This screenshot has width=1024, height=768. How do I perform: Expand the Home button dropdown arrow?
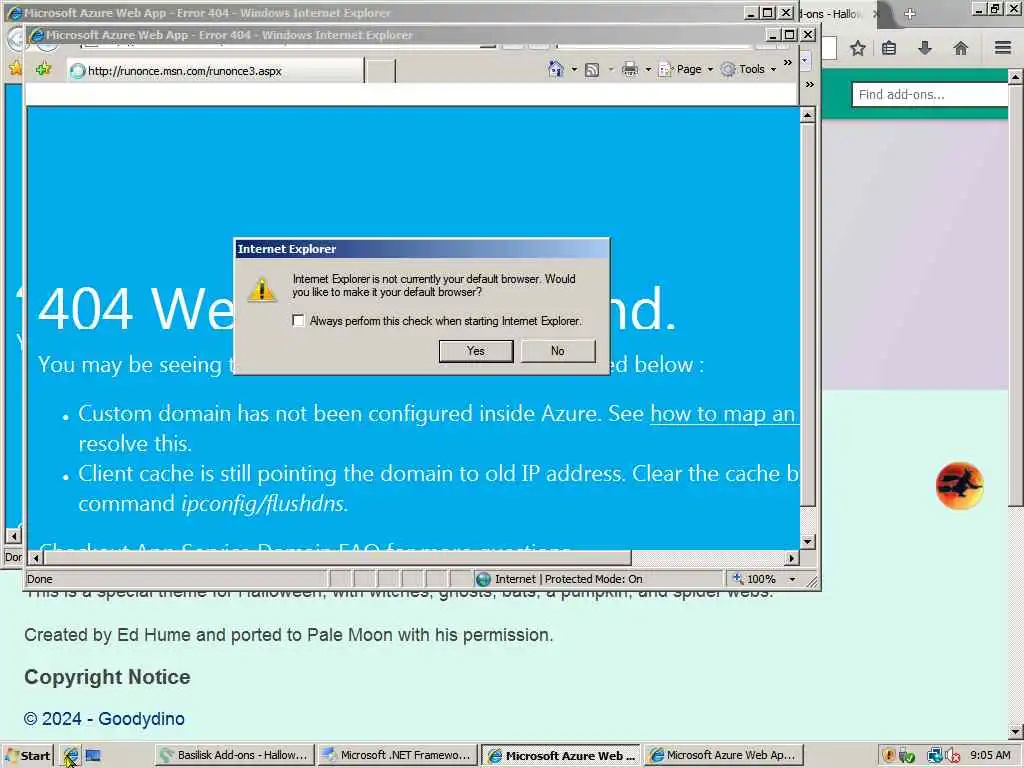[574, 69]
